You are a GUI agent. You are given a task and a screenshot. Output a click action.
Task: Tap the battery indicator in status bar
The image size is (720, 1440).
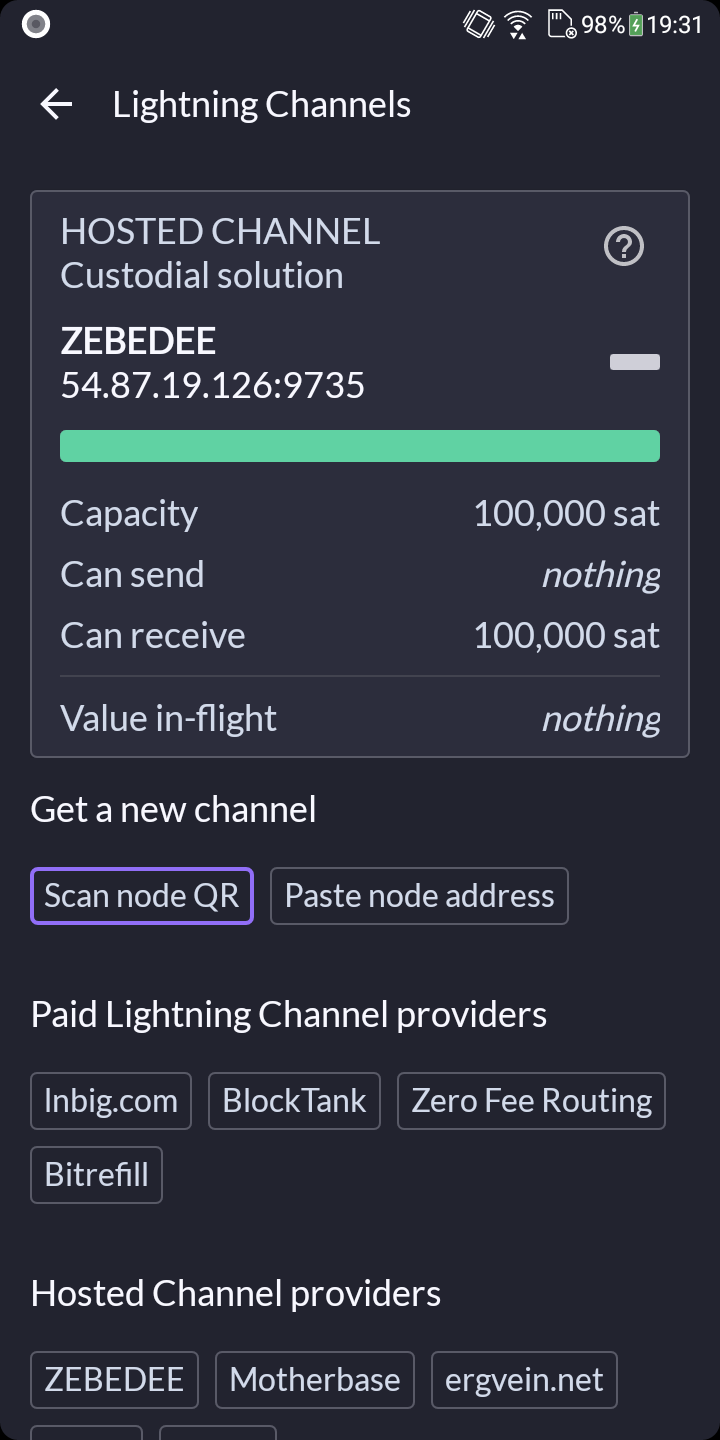point(635,25)
